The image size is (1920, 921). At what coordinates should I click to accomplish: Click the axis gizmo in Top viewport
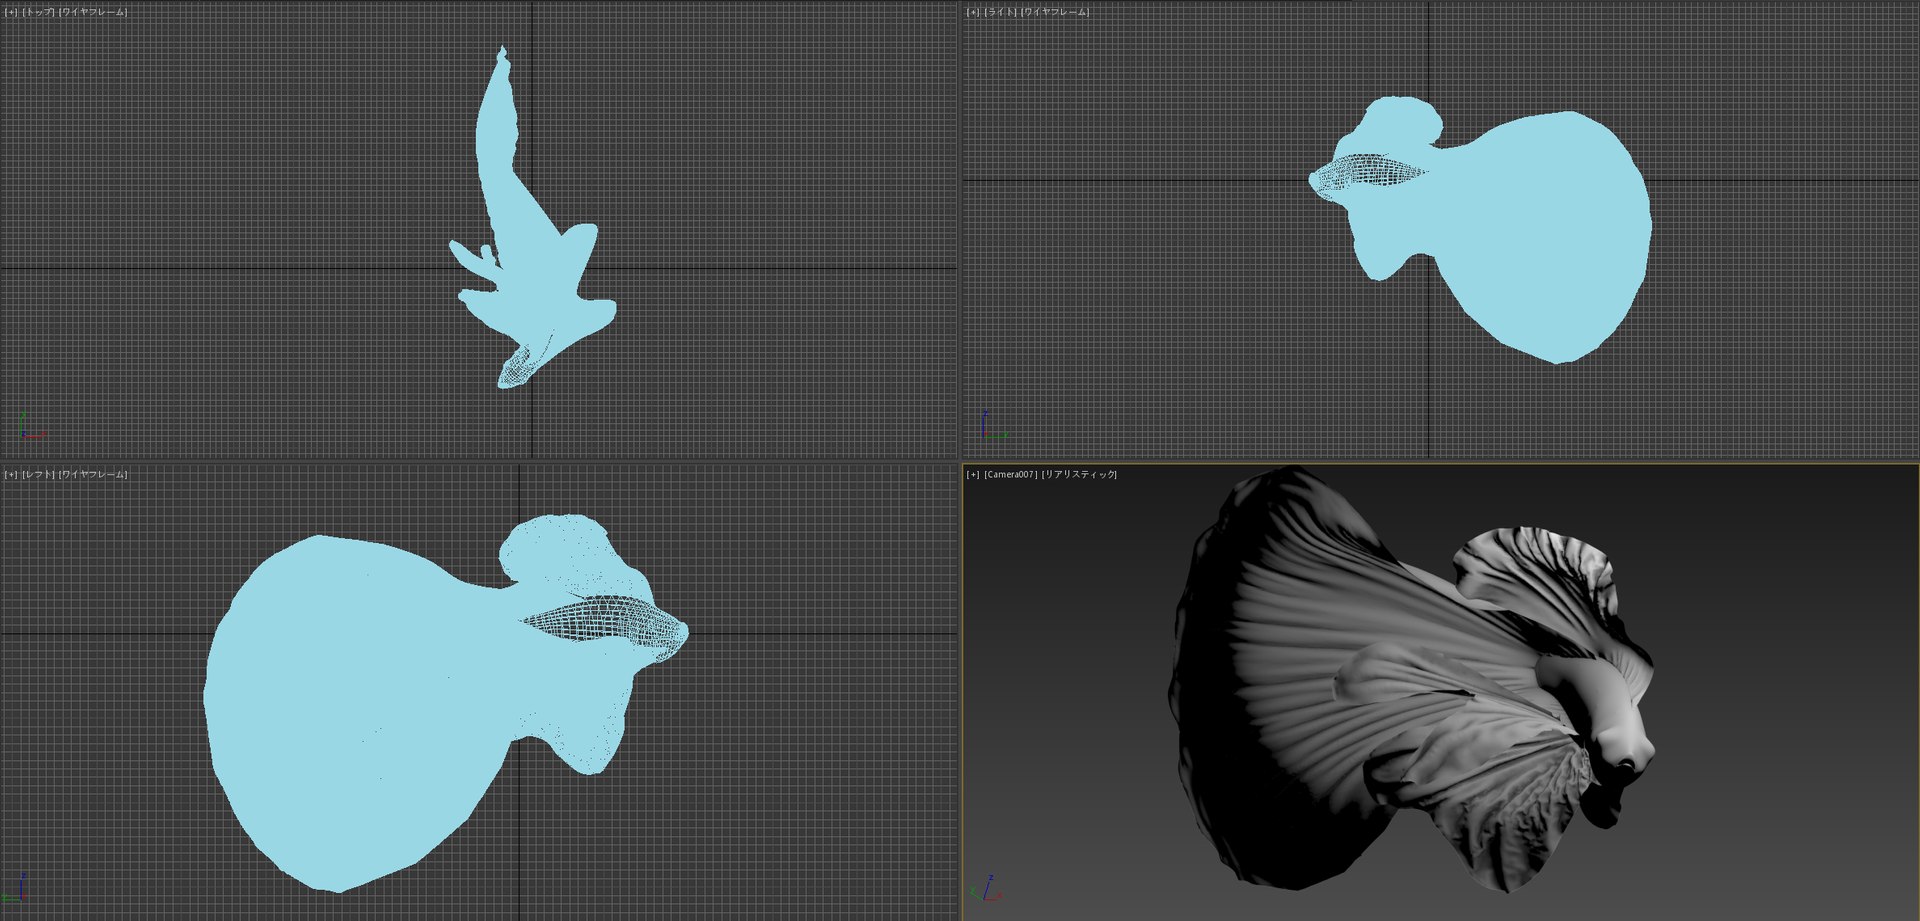tap(31, 427)
